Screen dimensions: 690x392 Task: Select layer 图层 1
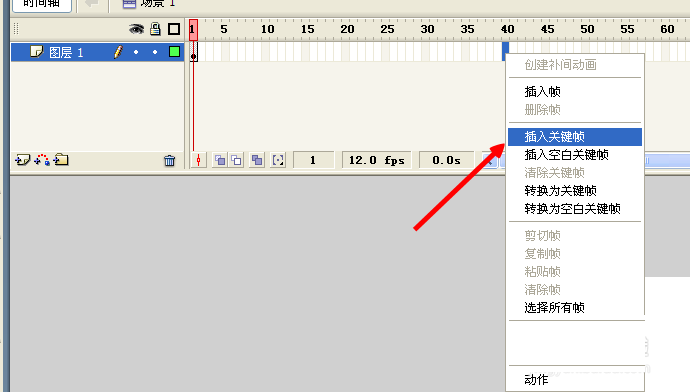[x=97, y=52]
